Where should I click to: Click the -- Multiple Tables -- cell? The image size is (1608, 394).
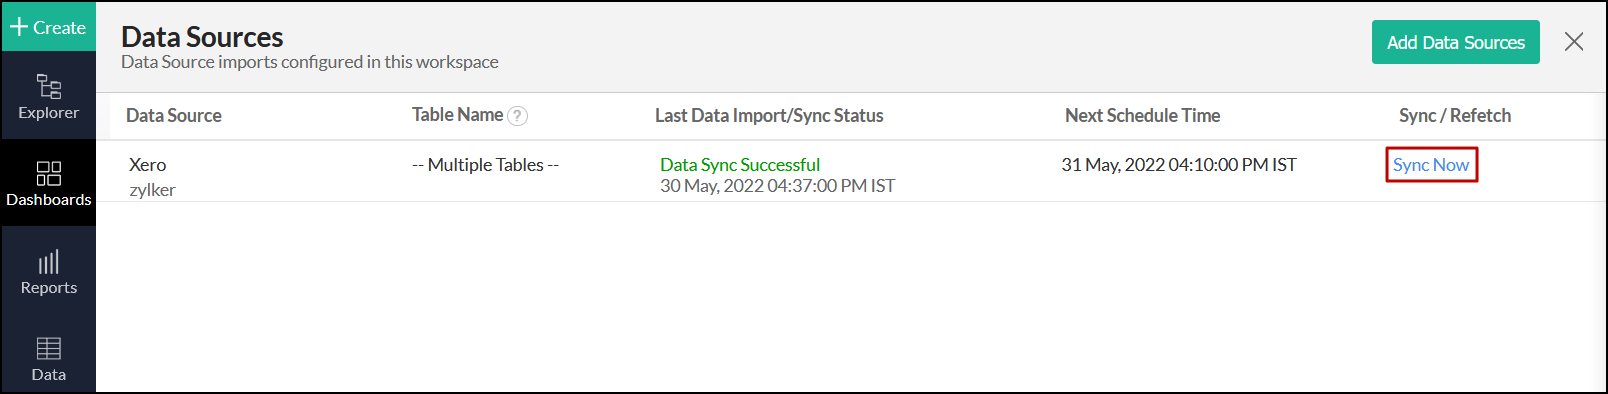[486, 165]
